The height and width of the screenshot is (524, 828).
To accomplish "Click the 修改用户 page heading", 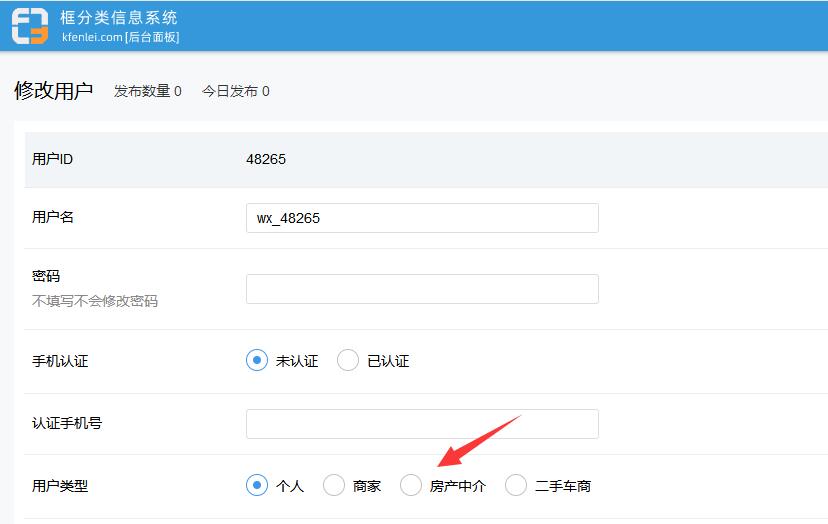I will point(53,91).
